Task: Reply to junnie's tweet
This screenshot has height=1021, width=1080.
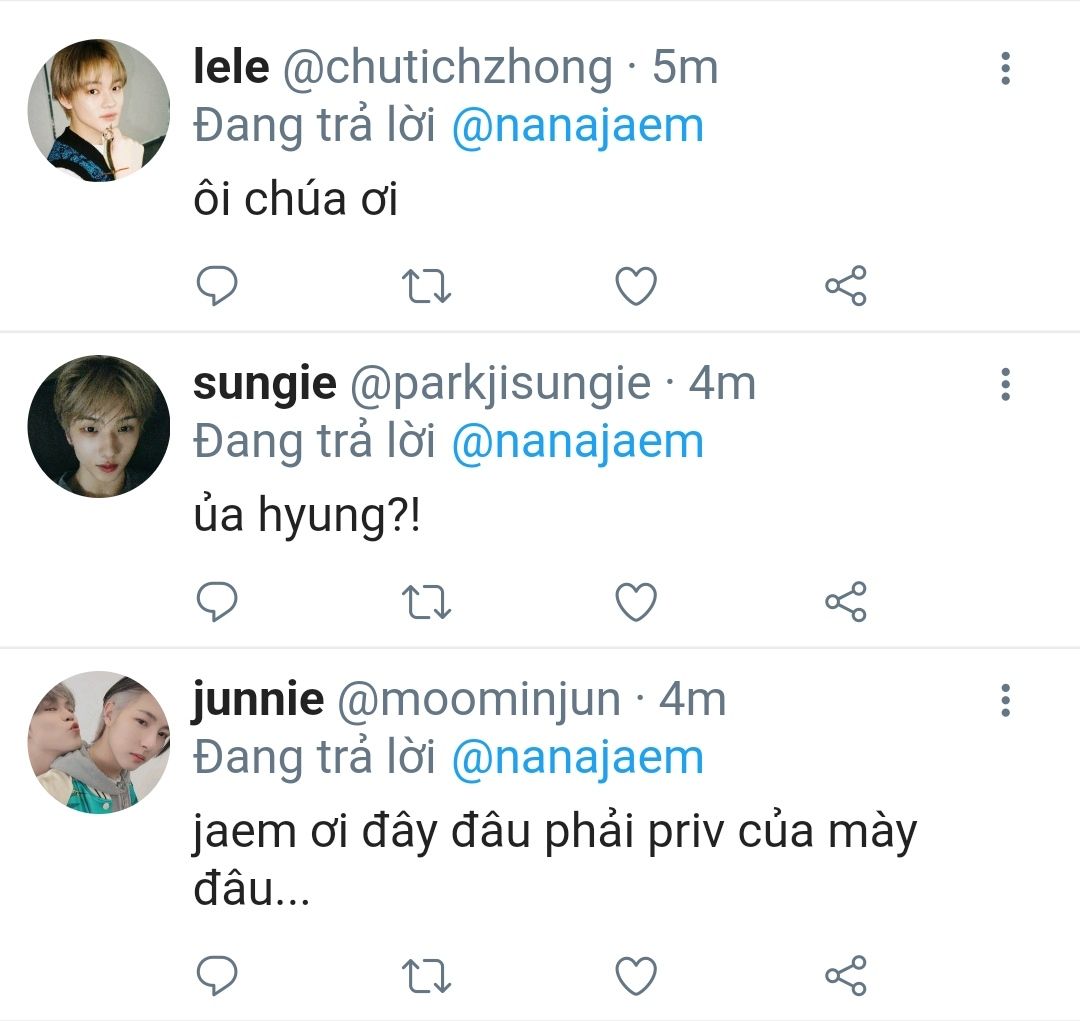Action: coord(216,973)
